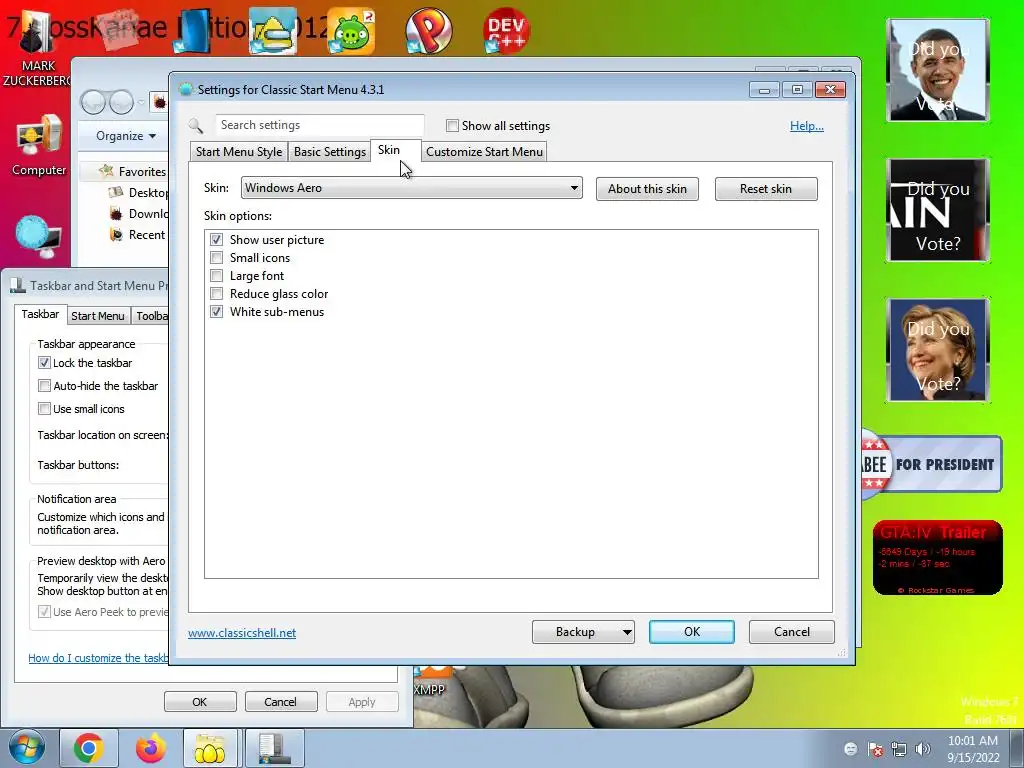Image resolution: width=1024 pixels, height=768 pixels.
Task: Click the Hillary 'Did you Vote?' gadget
Action: click(938, 350)
